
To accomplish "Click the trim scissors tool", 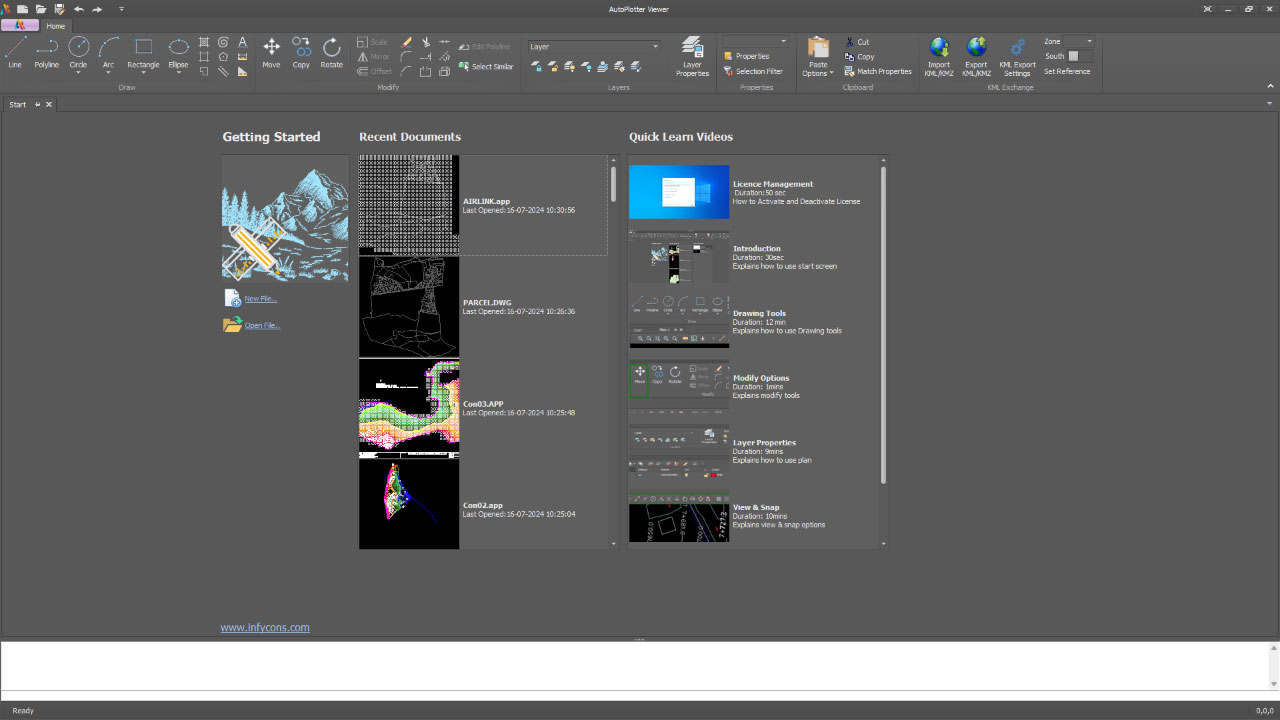I will (426, 43).
